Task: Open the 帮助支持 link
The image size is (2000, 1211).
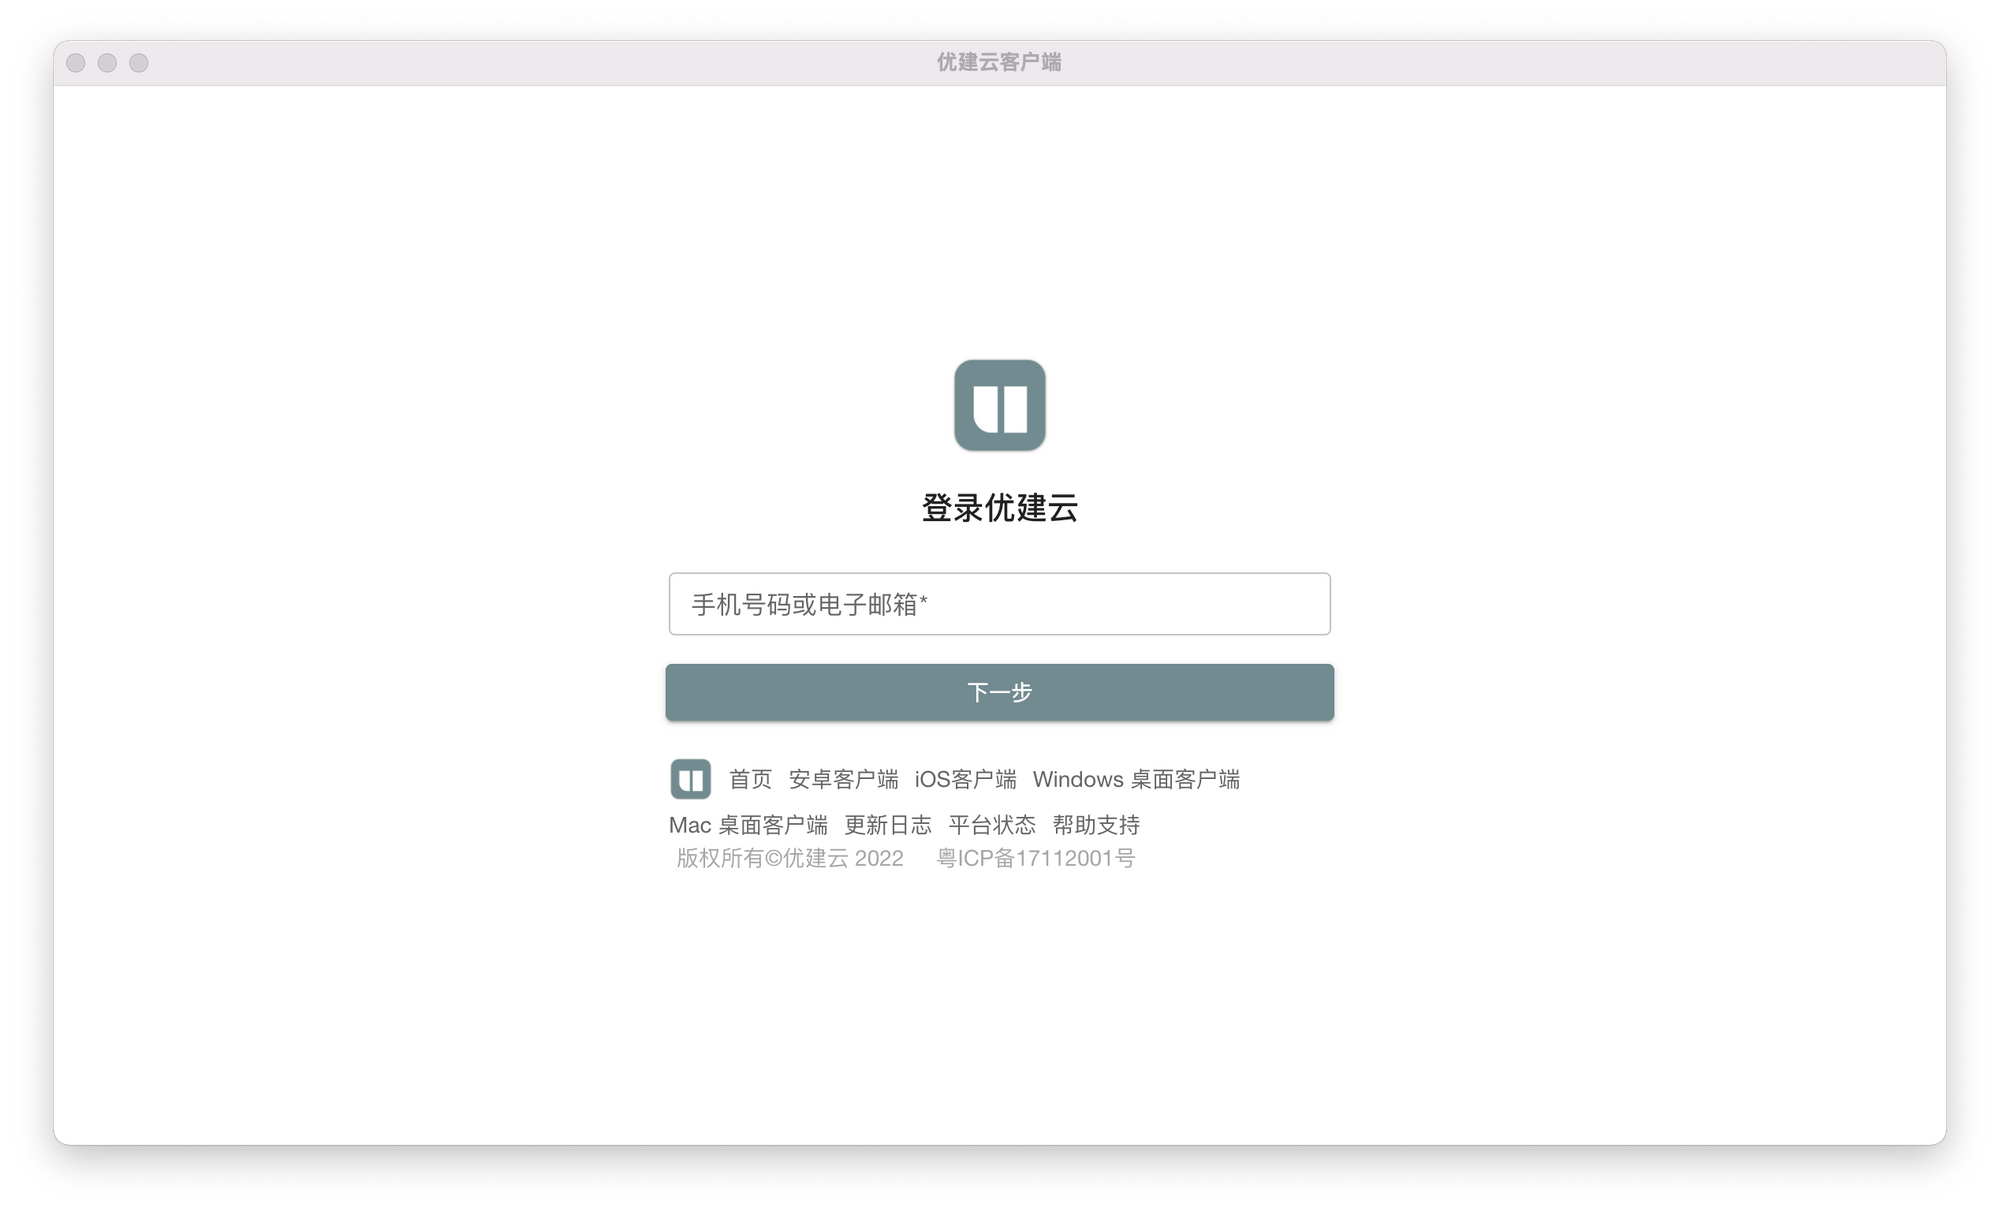Action: tap(1096, 825)
